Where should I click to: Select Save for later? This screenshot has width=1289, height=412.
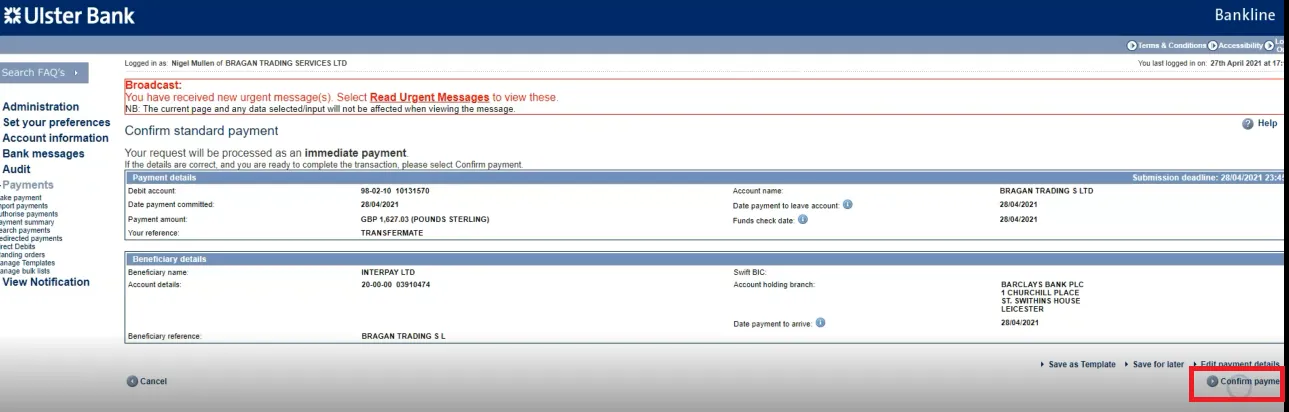coord(1160,365)
